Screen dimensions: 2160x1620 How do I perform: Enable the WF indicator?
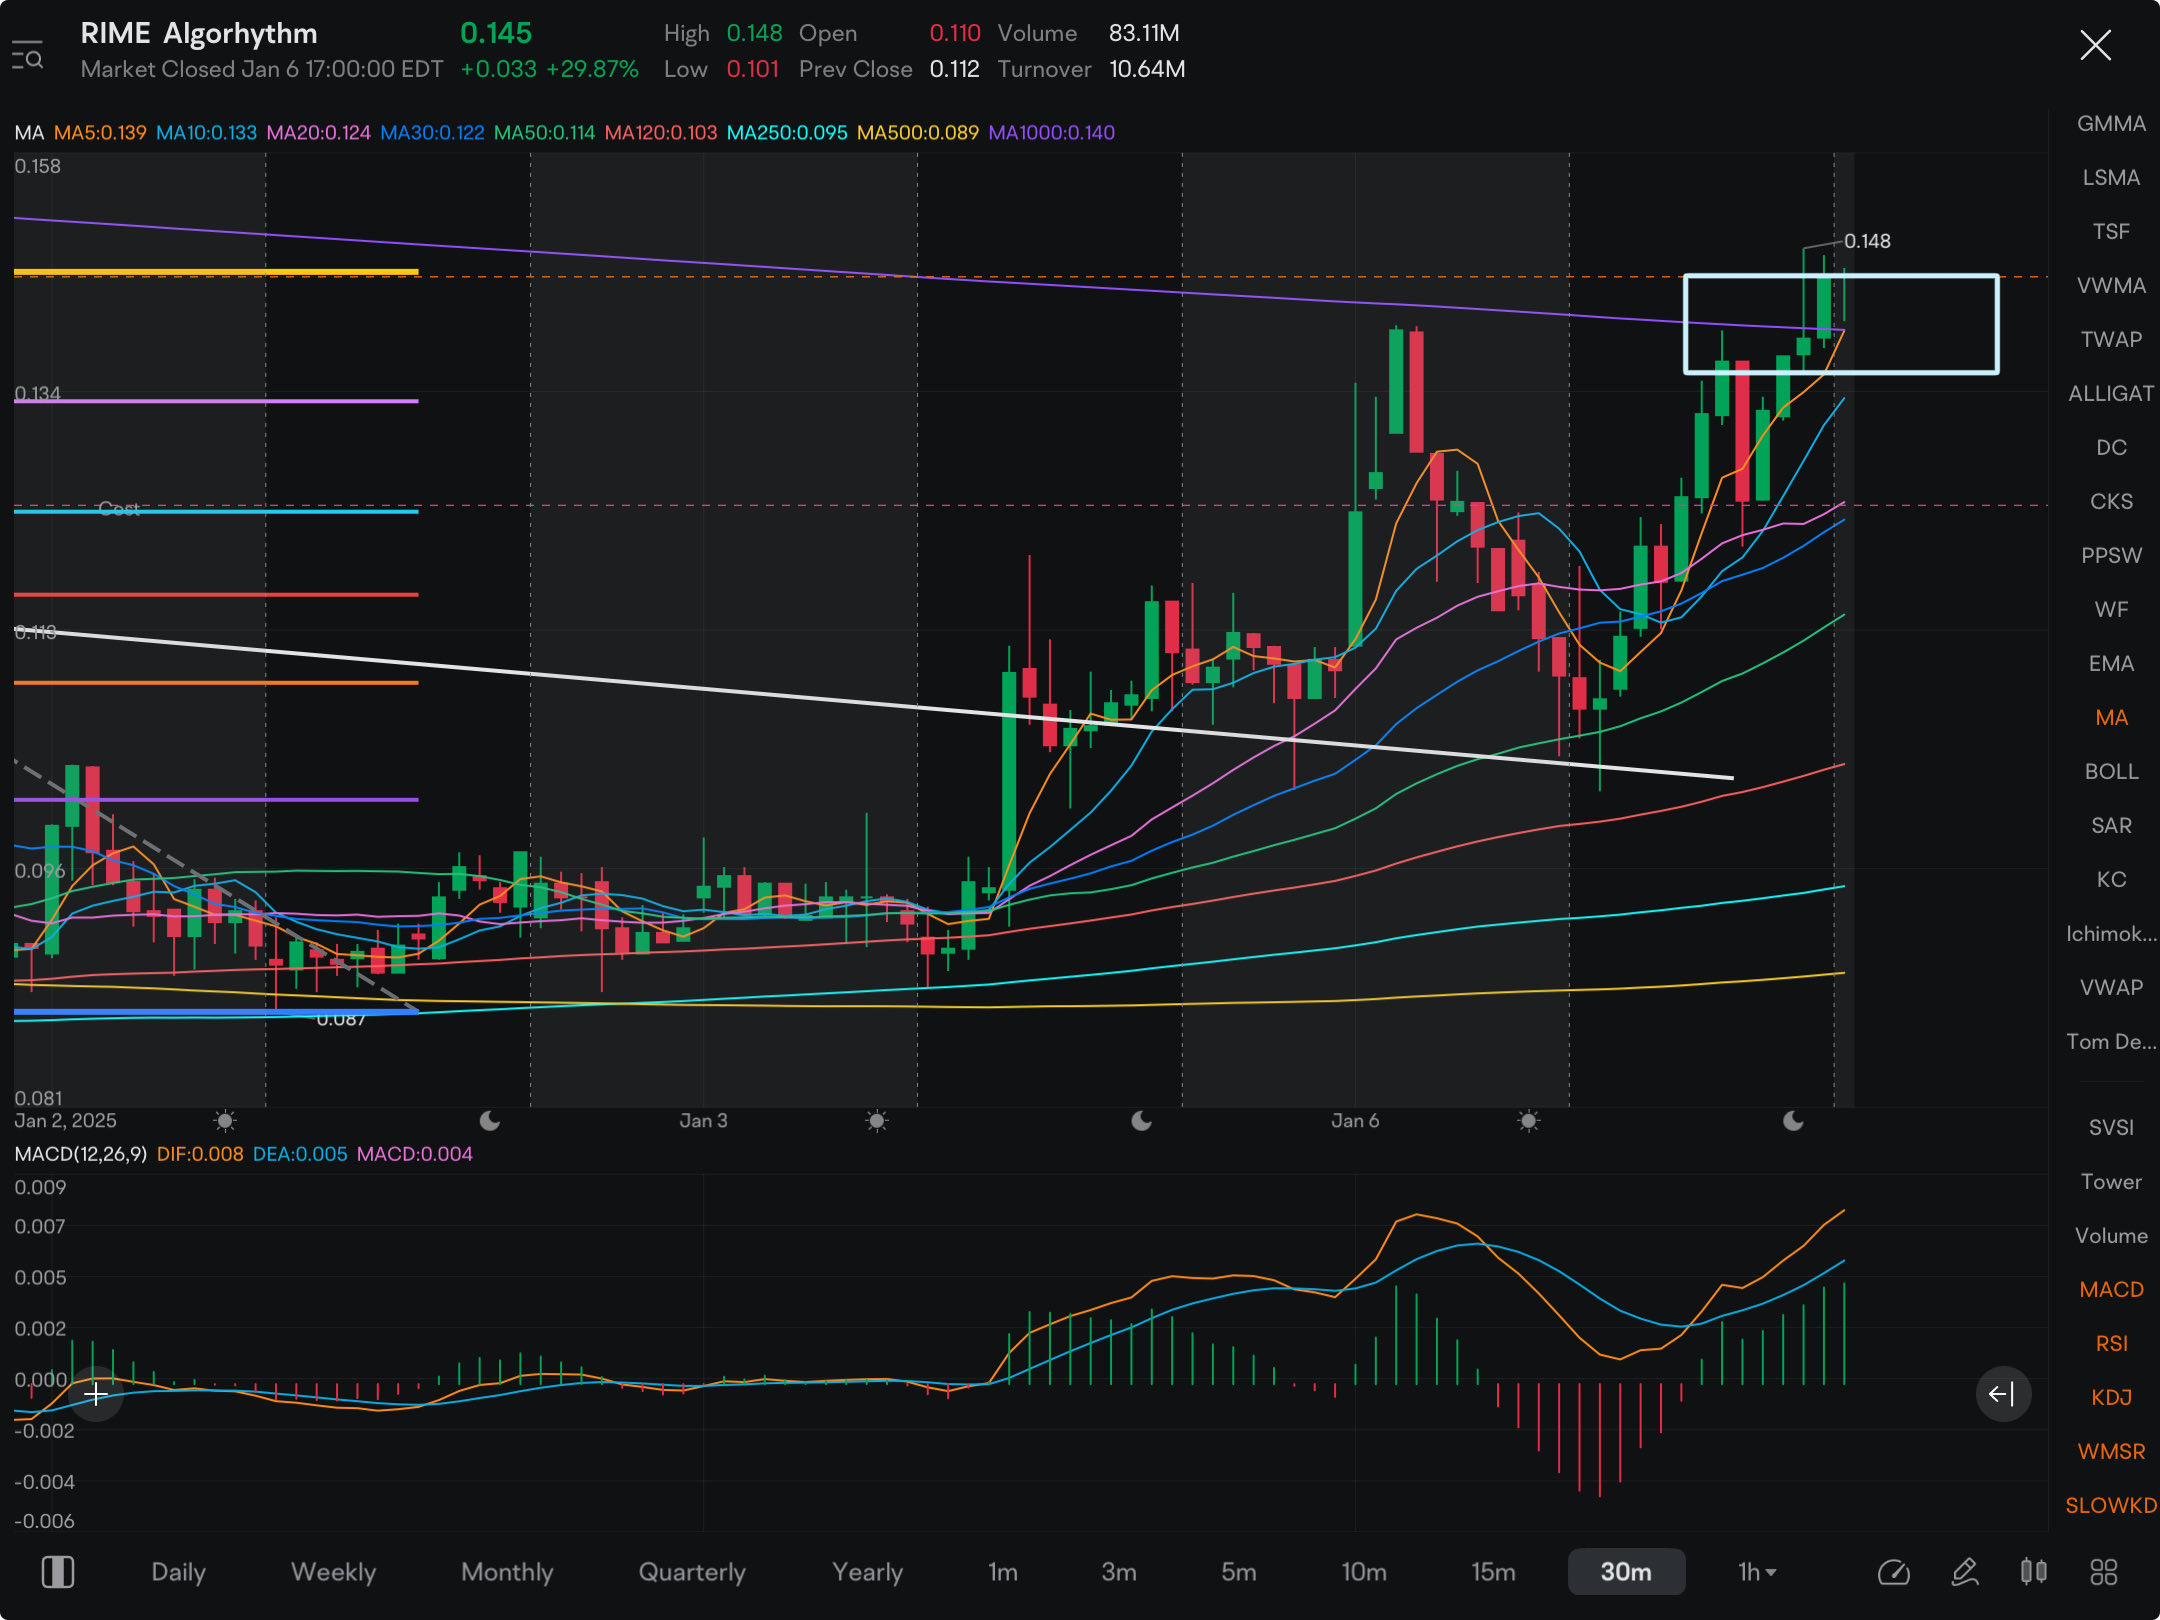(x=2111, y=610)
